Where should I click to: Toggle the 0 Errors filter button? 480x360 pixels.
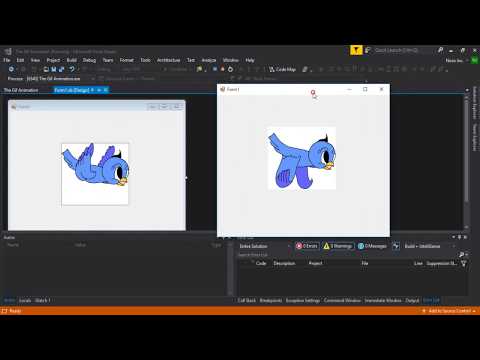[x=307, y=246]
